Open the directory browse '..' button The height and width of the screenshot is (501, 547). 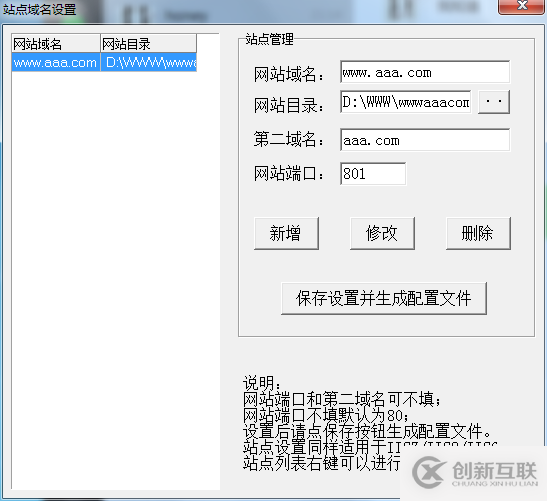(494, 102)
